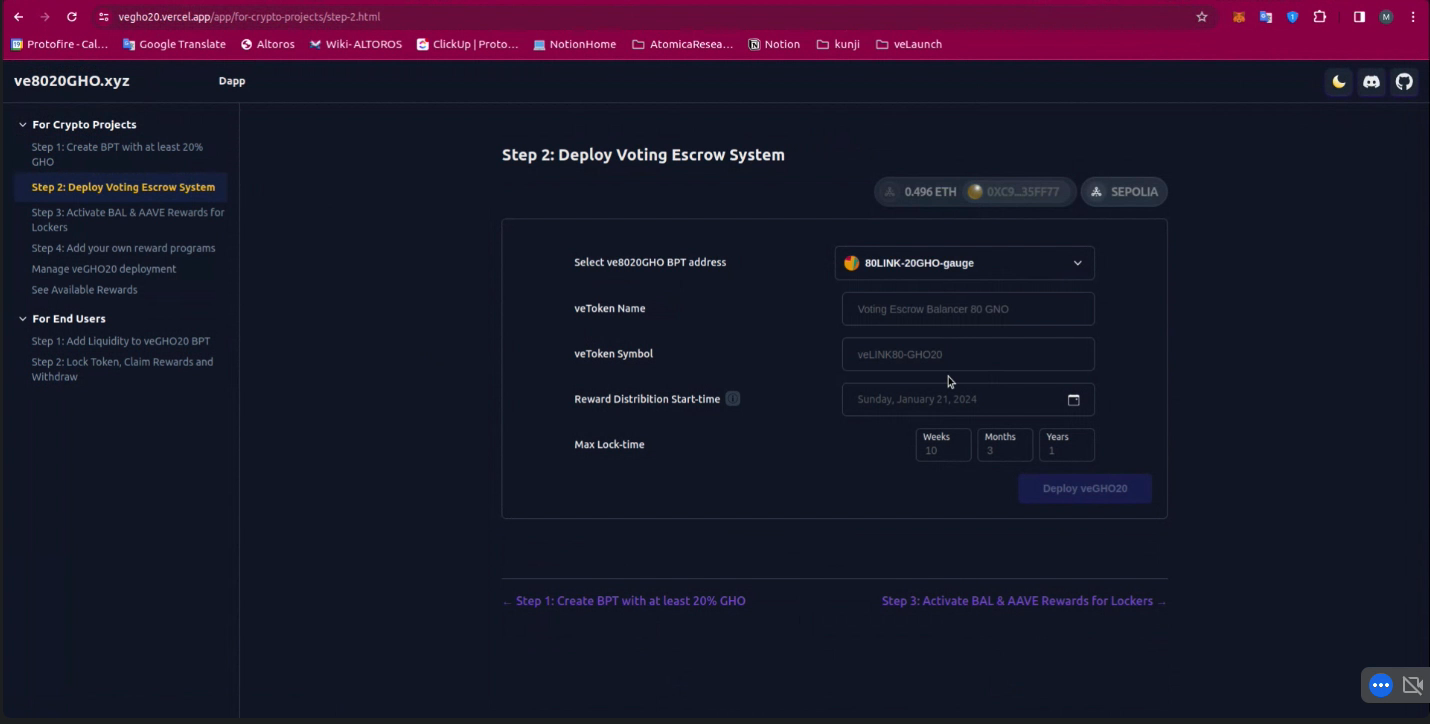This screenshot has height=724, width=1430.
Task: Open Step 4: Add your own reward programs
Action: click(123, 248)
